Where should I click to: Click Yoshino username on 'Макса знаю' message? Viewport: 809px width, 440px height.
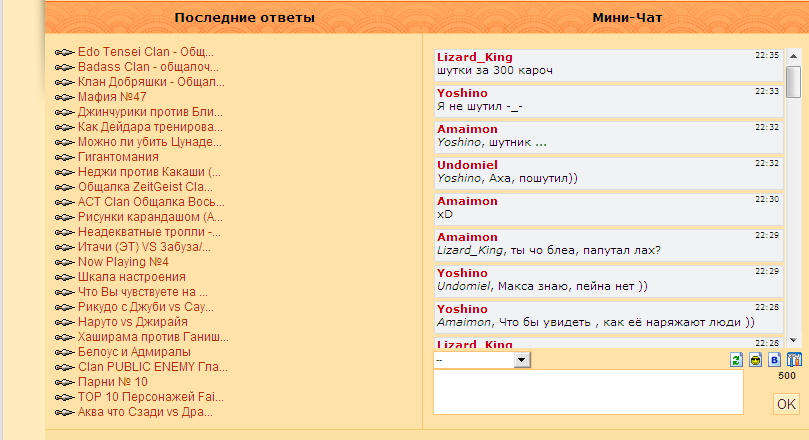pyautogui.click(x=462, y=273)
